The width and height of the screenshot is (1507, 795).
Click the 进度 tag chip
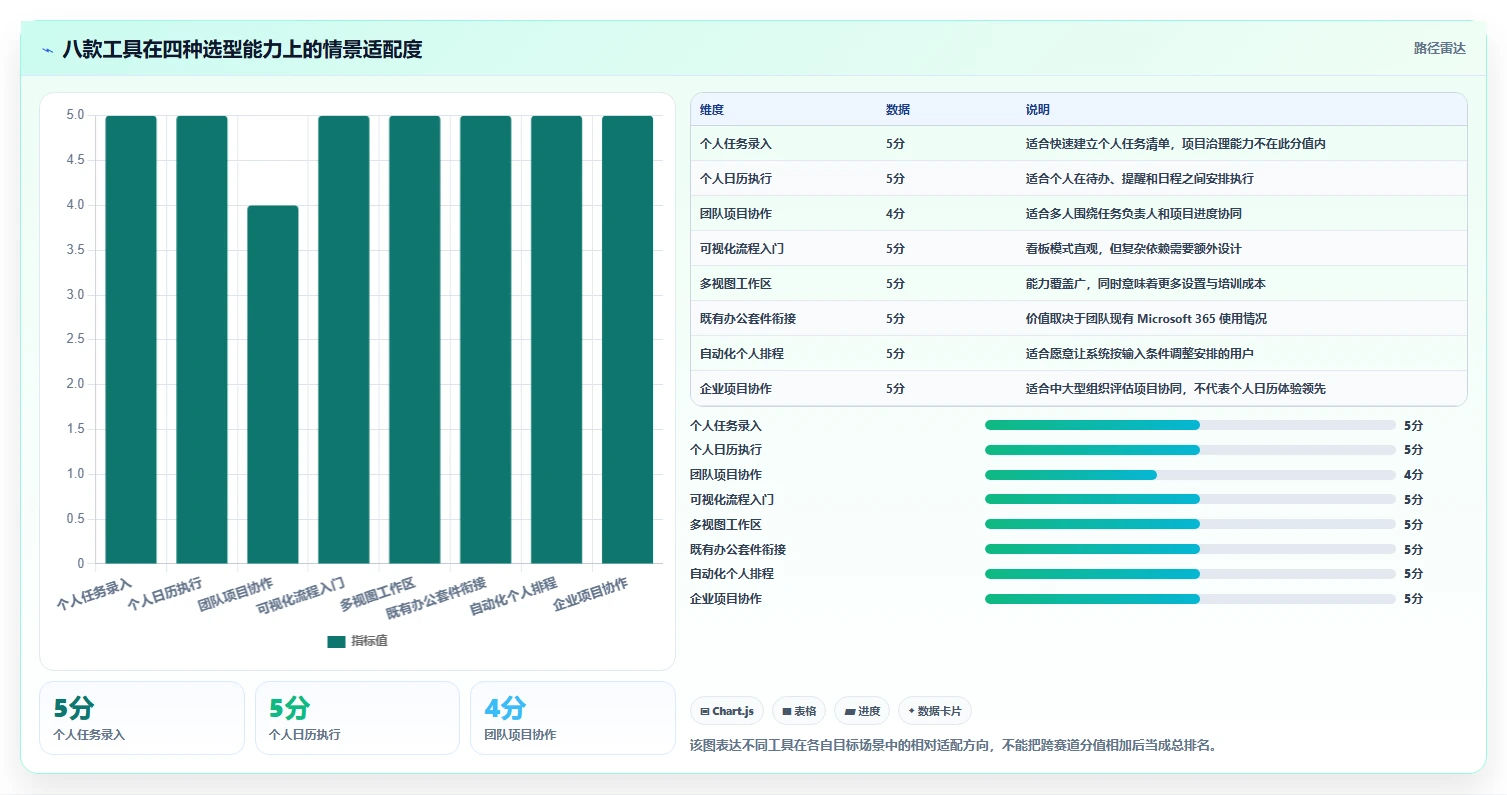[862, 711]
